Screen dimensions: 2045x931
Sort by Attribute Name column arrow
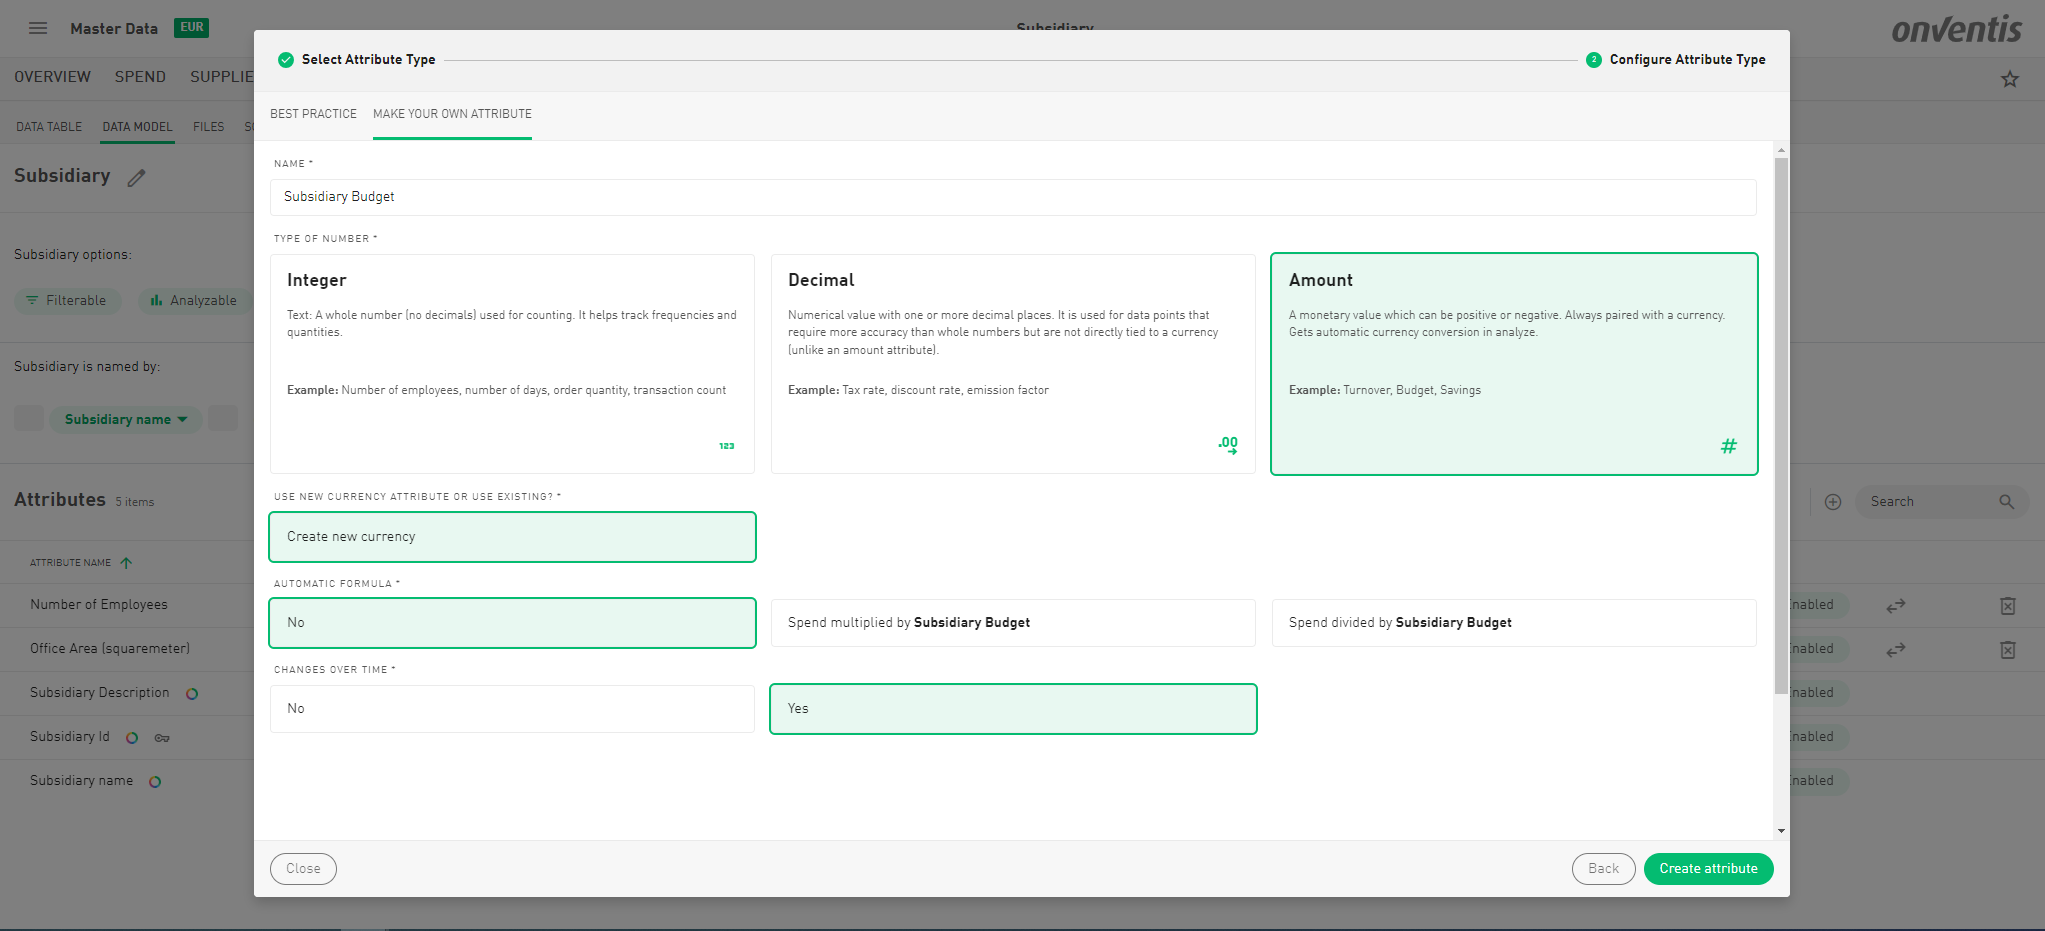click(x=126, y=563)
